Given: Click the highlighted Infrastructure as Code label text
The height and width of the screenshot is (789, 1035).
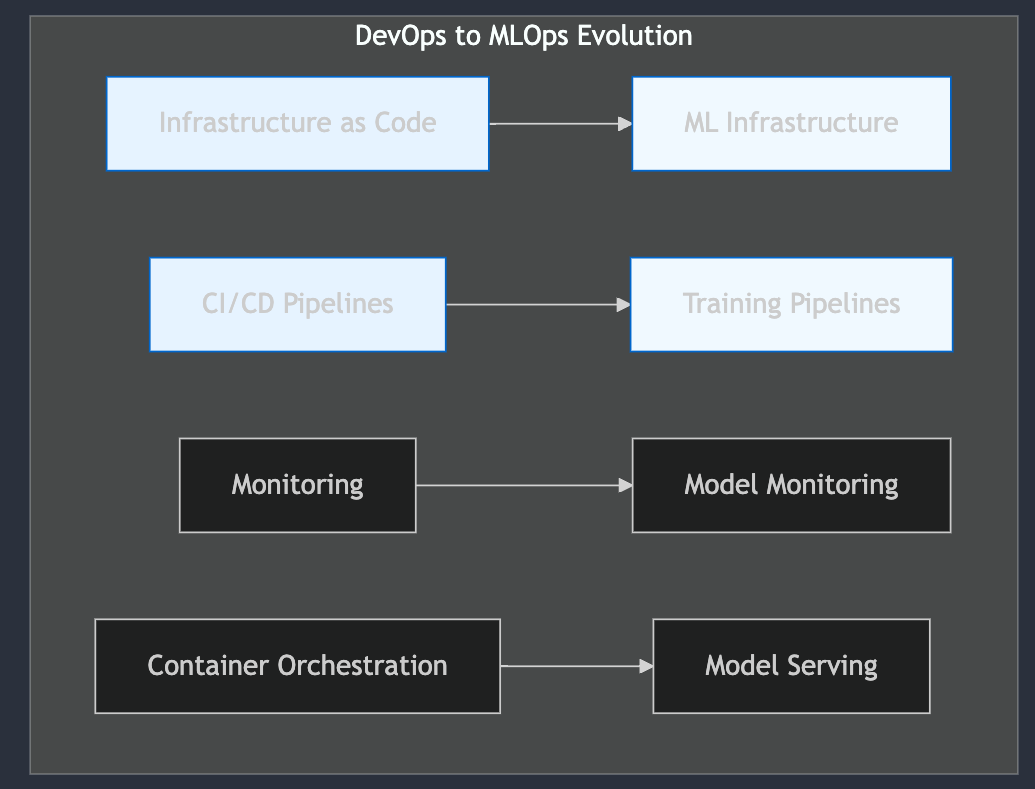Looking at the screenshot, I should (x=297, y=123).
